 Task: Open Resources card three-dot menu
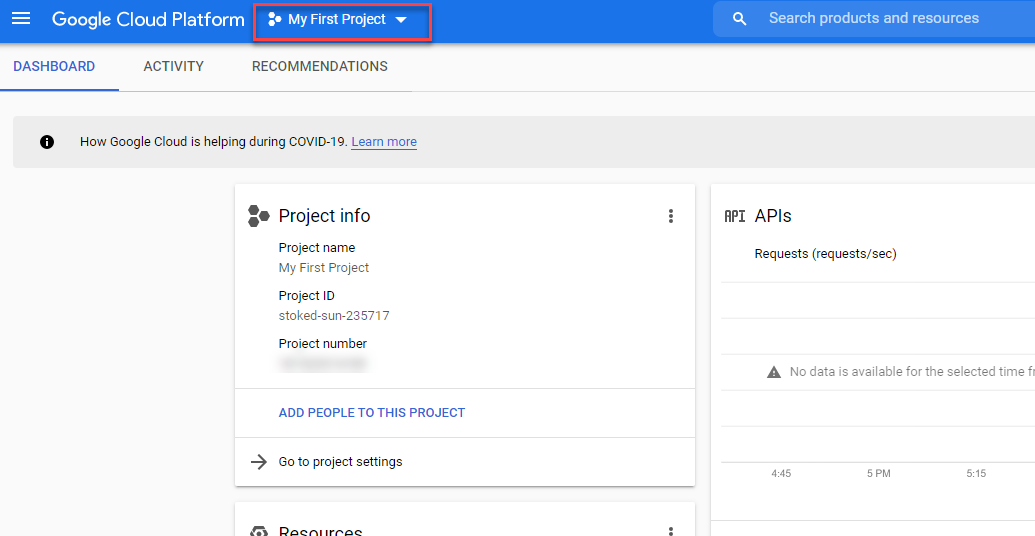coord(671,531)
